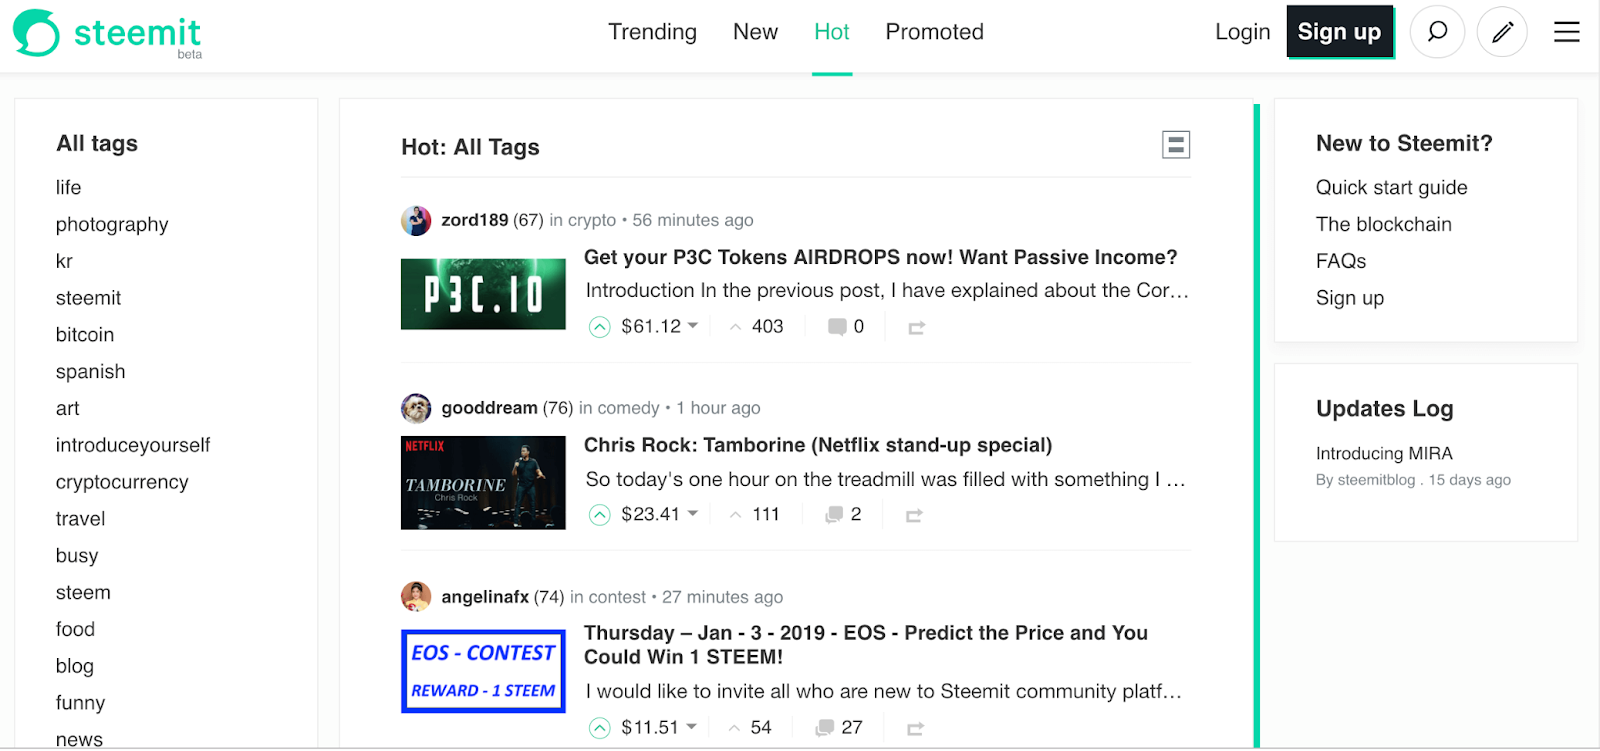Image resolution: width=1600 pixels, height=751 pixels.
Task: Open Quick start guide link
Action: (x=1391, y=188)
